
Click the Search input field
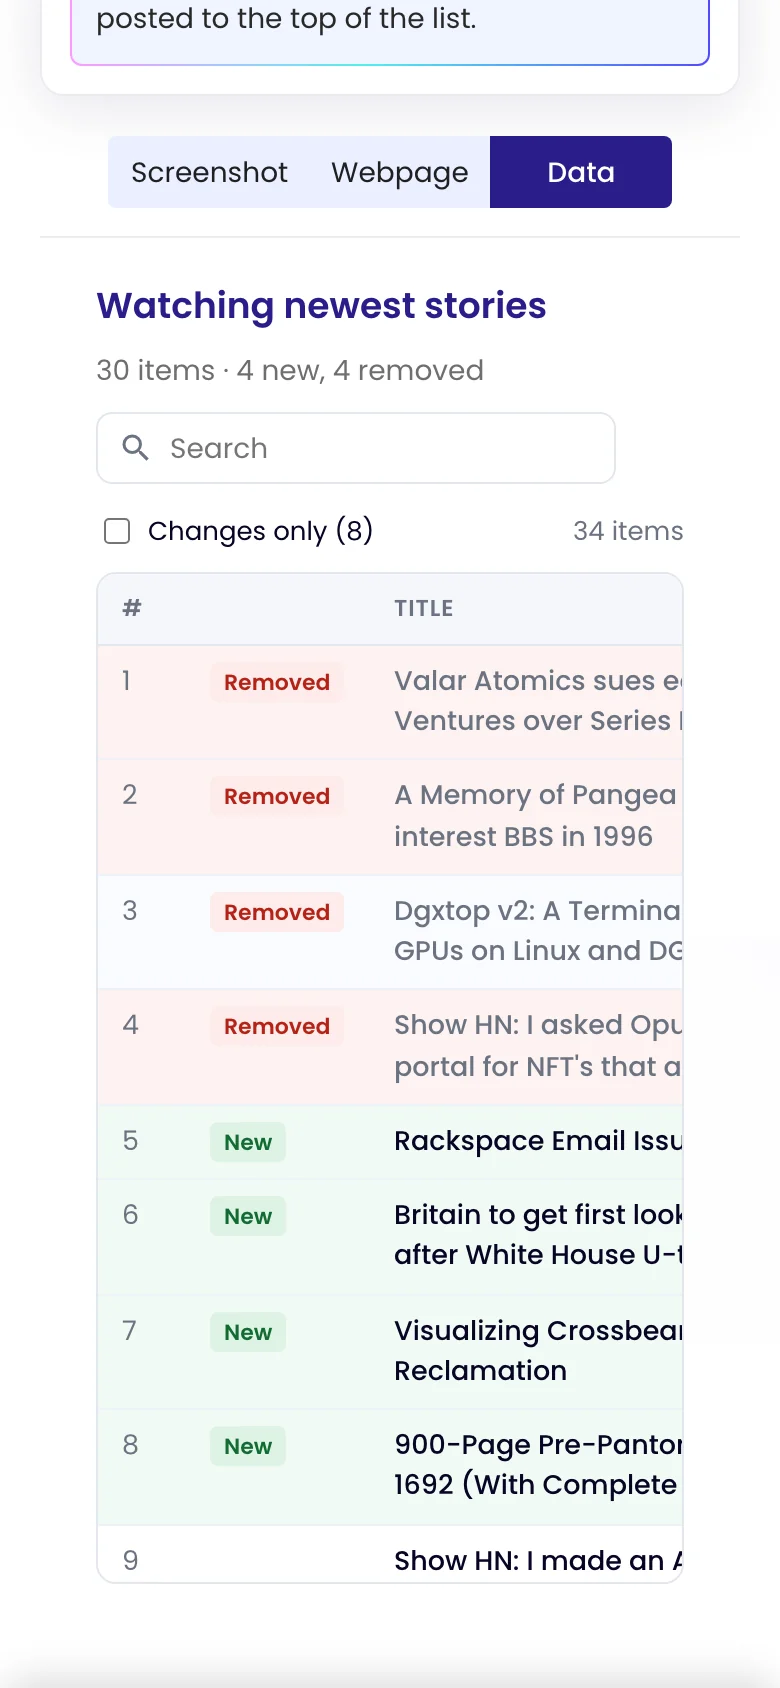tap(356, 448)
